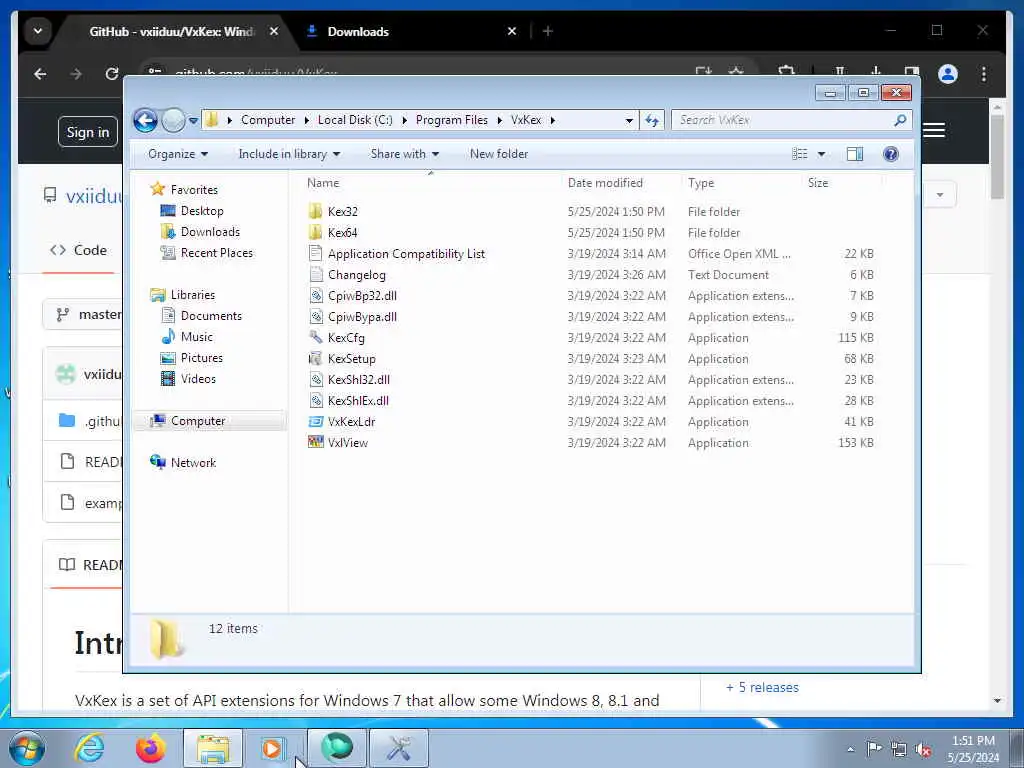Viewport: 1024px width, 768px height.
Task: Click search magnifier in Explorer
Action: [x=900, y=120]
